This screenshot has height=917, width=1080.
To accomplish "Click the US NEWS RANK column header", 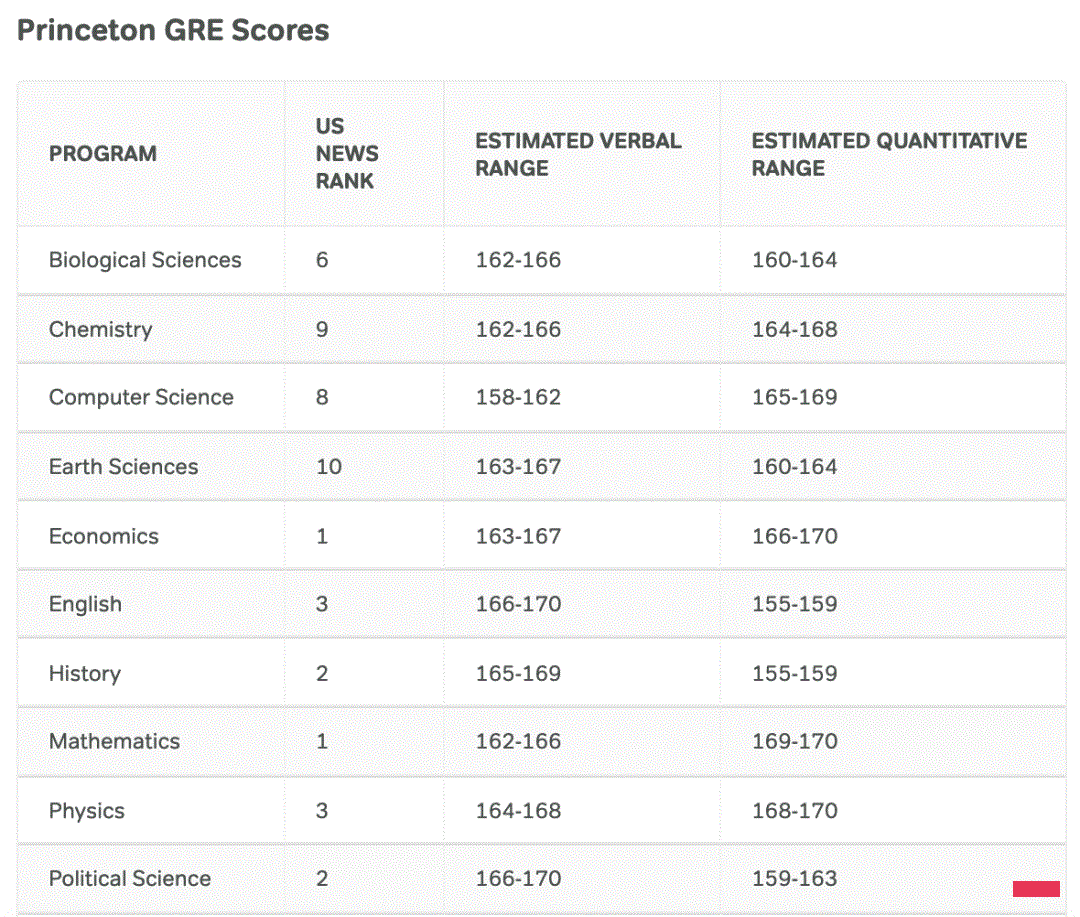I will tap(347, 154).
